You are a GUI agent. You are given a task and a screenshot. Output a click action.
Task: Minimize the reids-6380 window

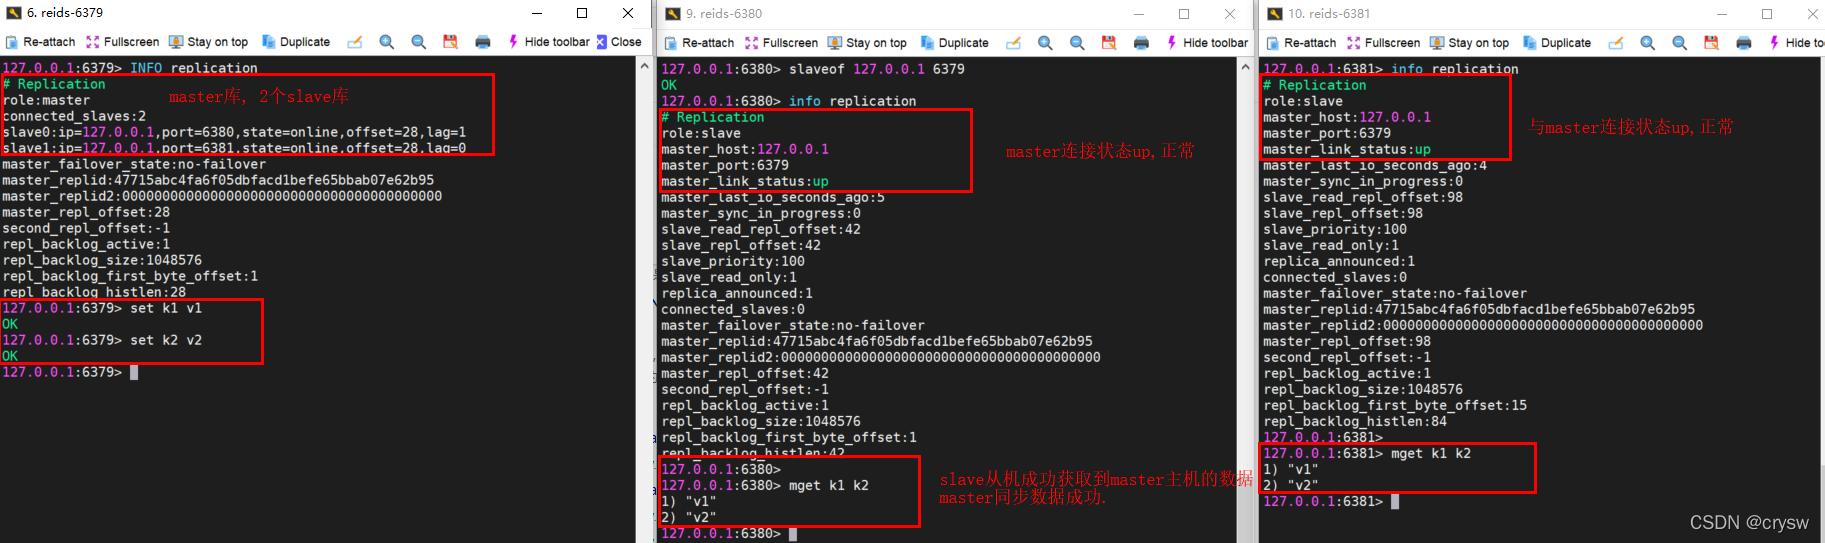pos(1138,14)
